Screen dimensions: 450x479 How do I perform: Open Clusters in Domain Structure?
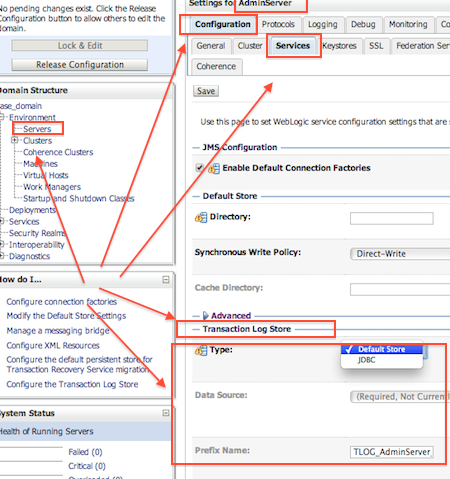tap(38, 141)
